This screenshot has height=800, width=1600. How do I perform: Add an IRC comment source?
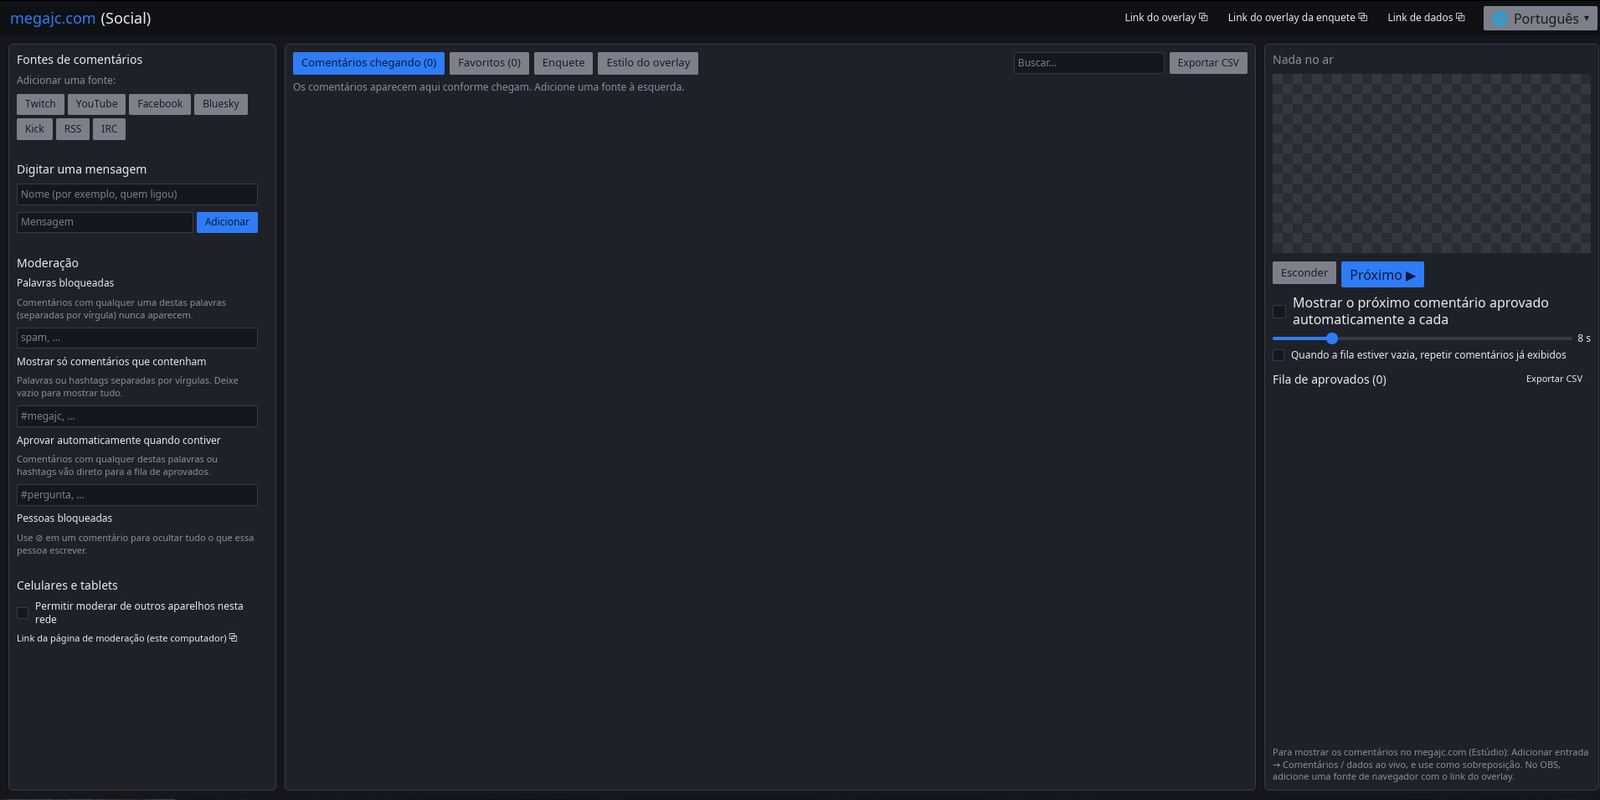pos(109,129)
